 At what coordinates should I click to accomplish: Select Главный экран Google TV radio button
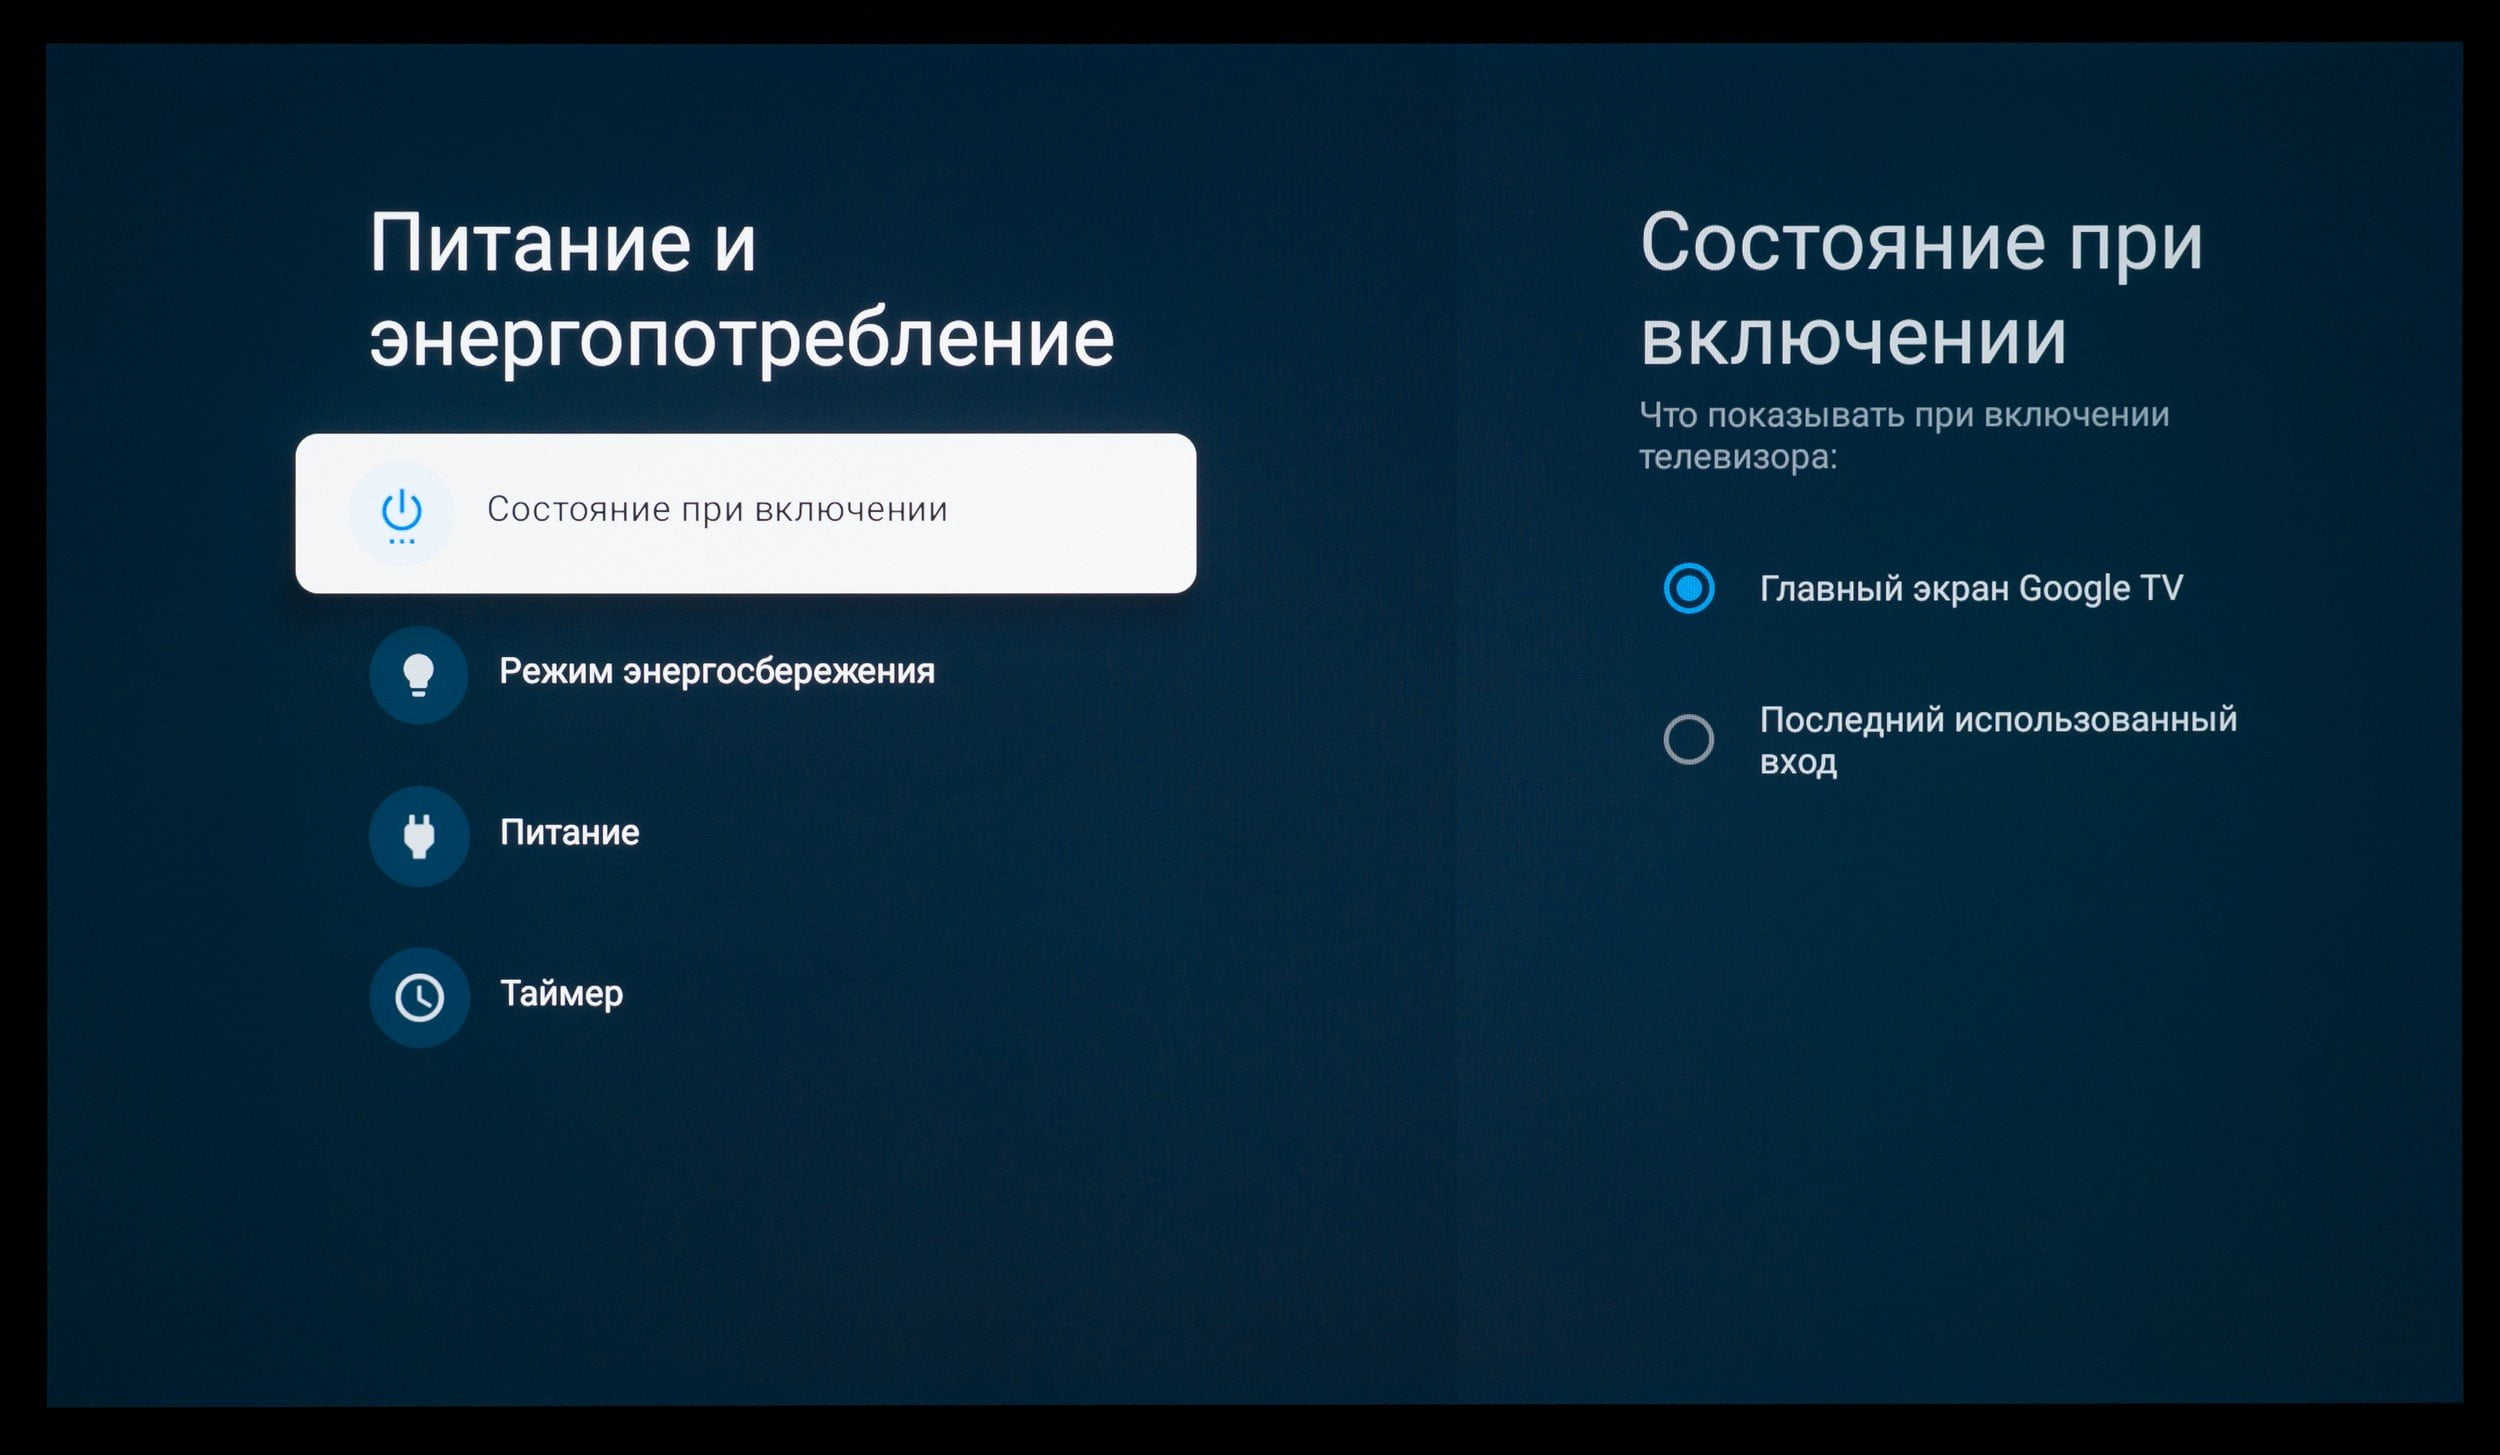coord(1689,588)
